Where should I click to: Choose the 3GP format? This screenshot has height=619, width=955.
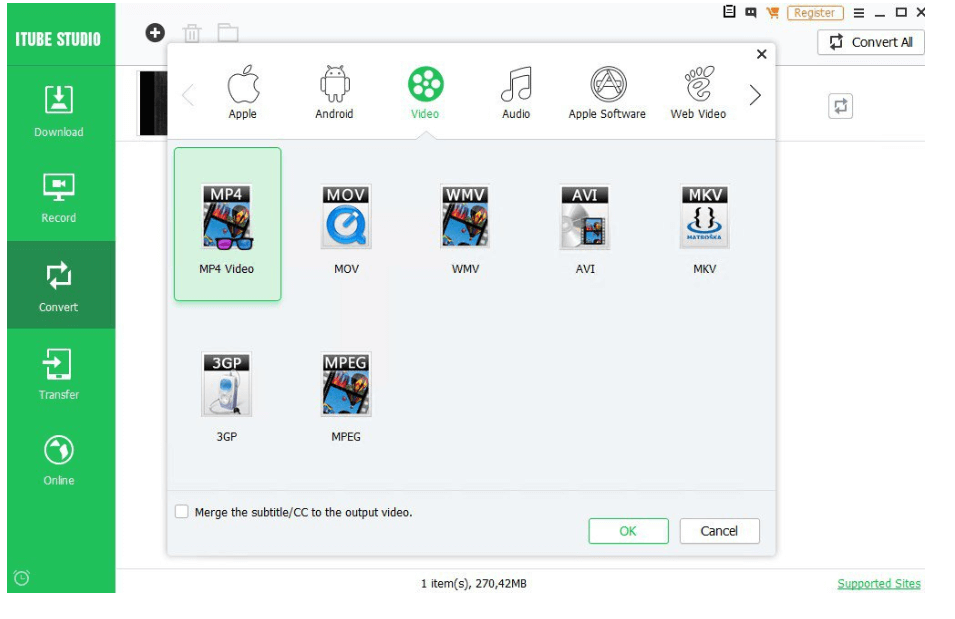point(227,397)
